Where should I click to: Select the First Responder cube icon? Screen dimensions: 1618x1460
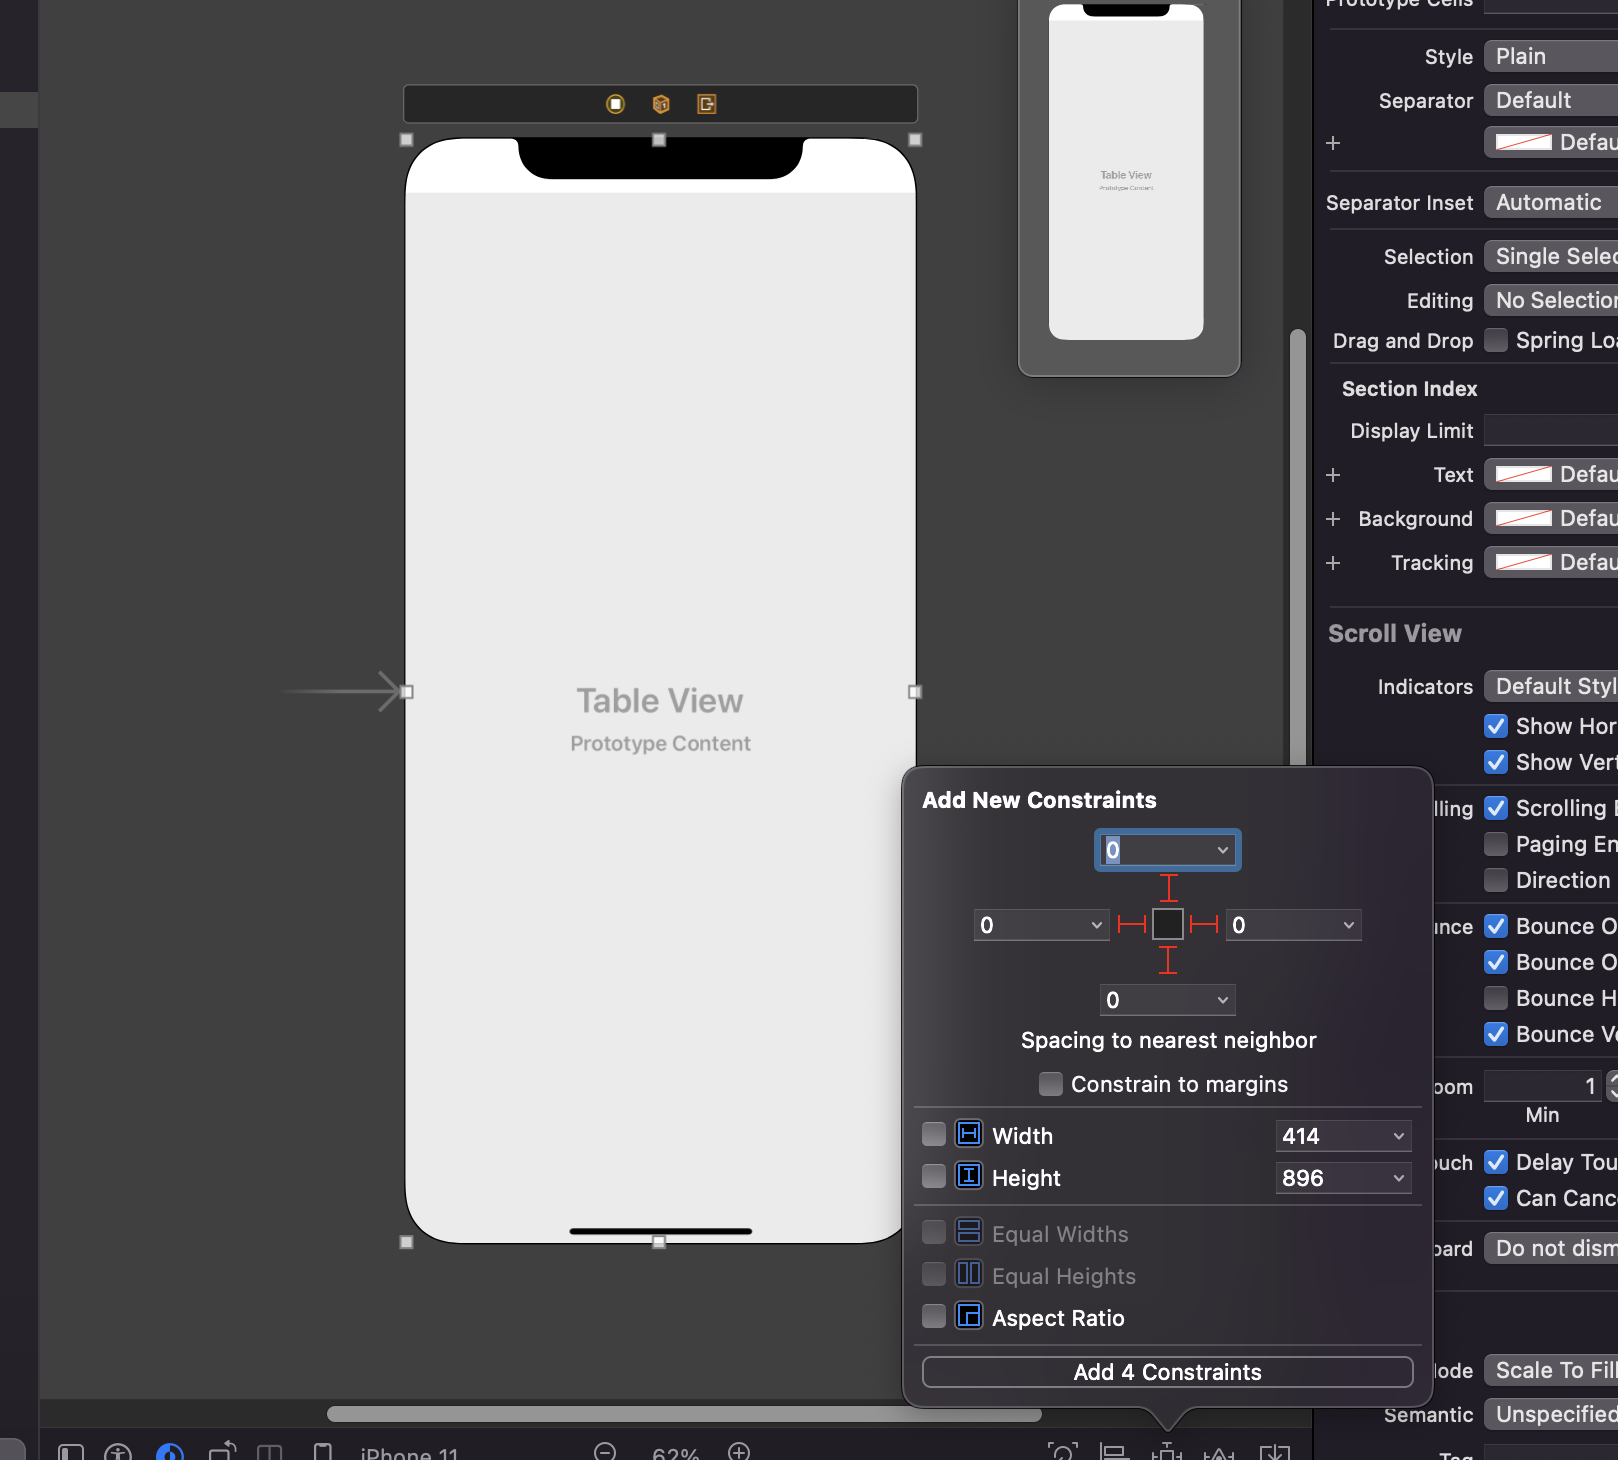[661, 104]
